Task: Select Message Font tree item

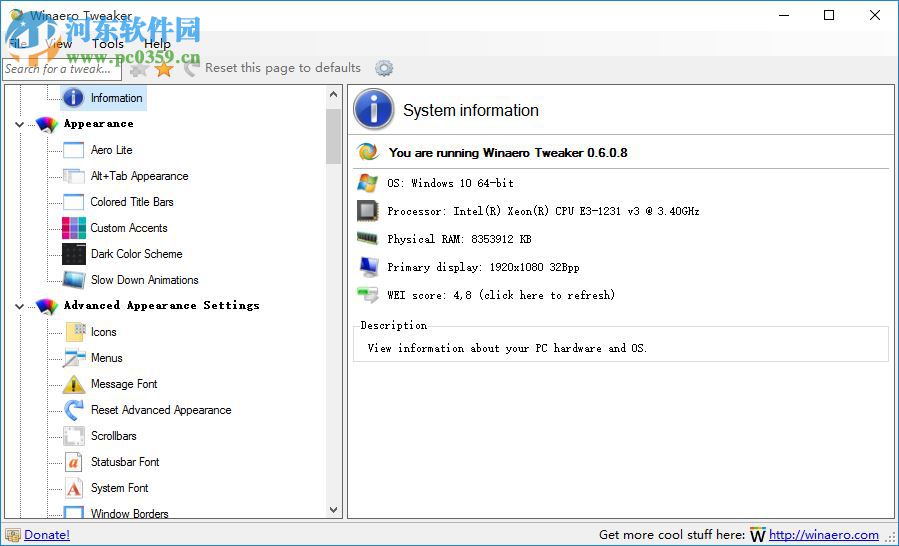Action: [124, 384]
